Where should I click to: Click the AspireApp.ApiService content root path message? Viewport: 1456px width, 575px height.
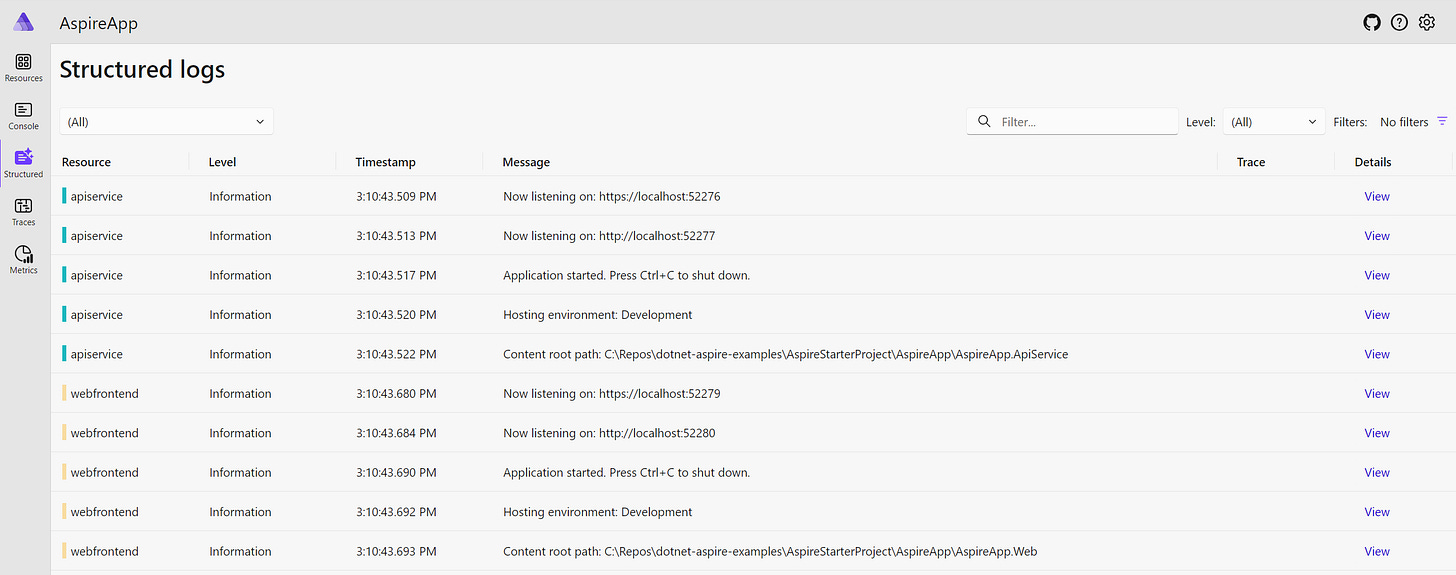(785, 354)
